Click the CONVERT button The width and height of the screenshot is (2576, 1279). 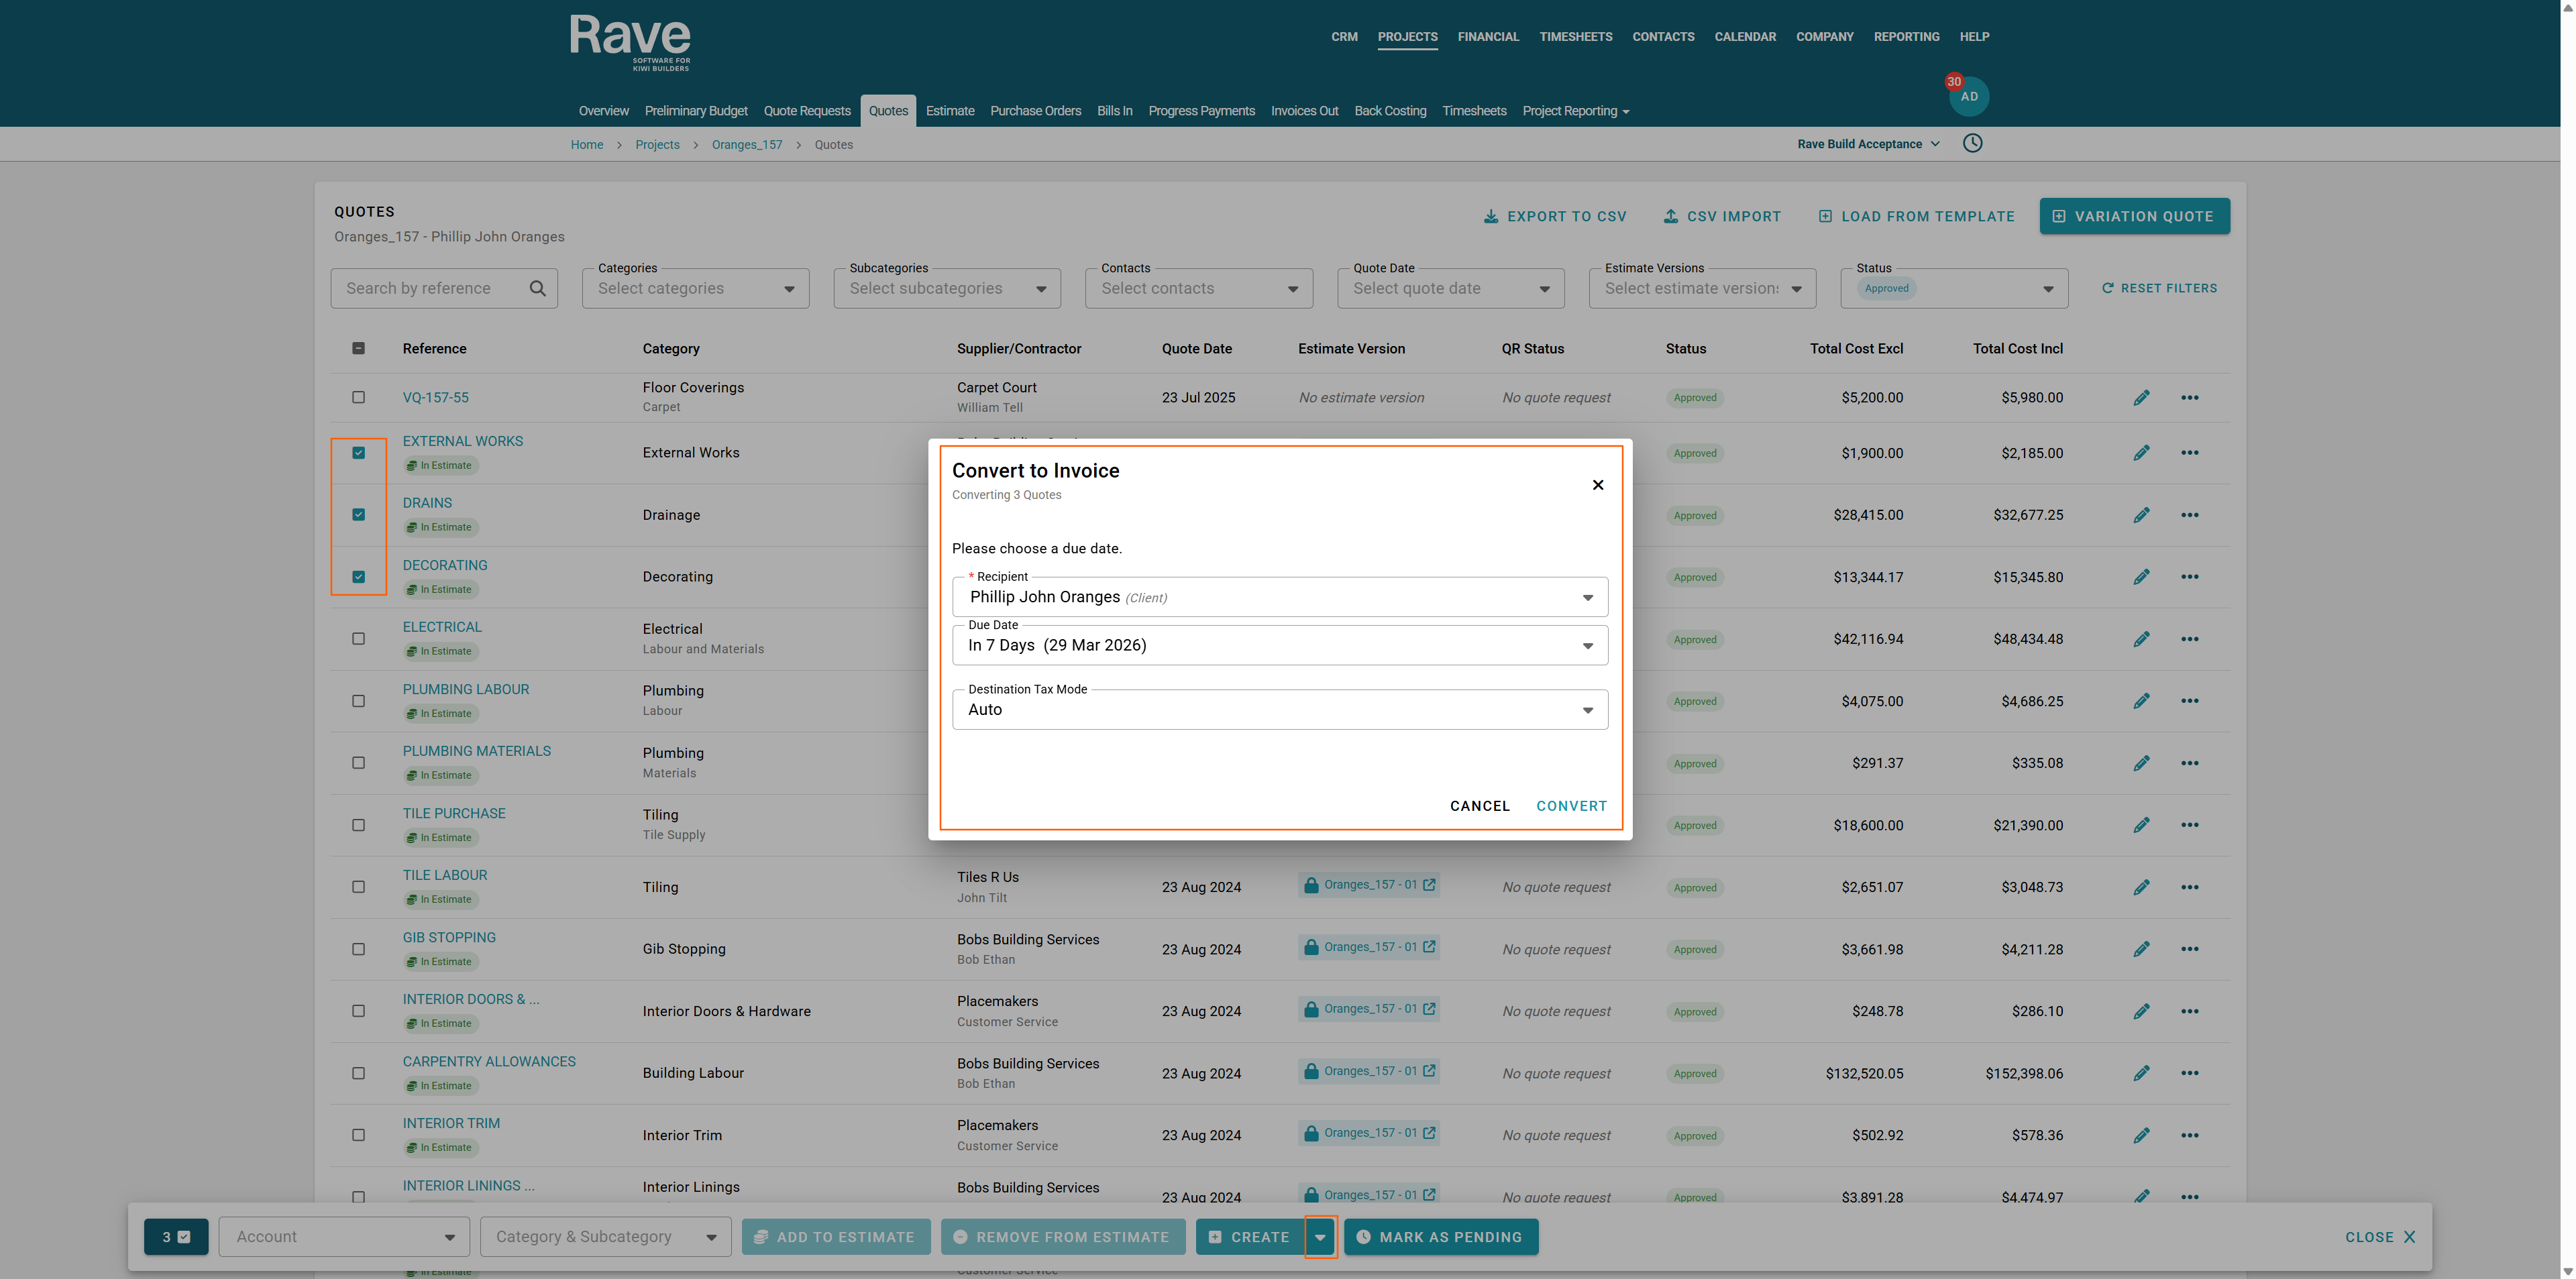click(1571, 806)
